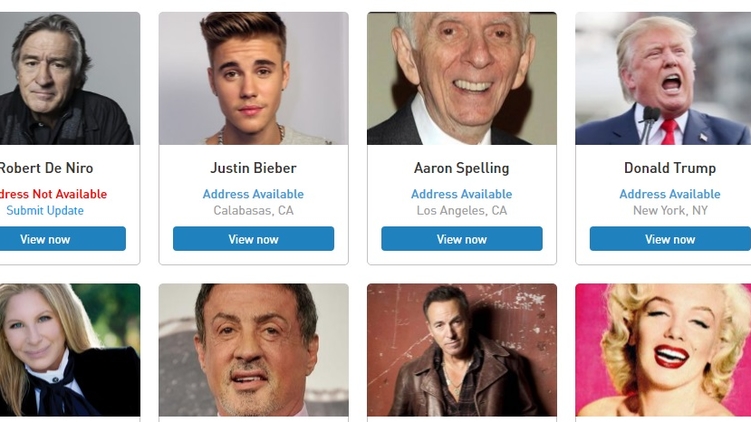Click the Submit Update link
This screenshot has height=422, width=751.
pyautogui.click(x=45, y=211)
